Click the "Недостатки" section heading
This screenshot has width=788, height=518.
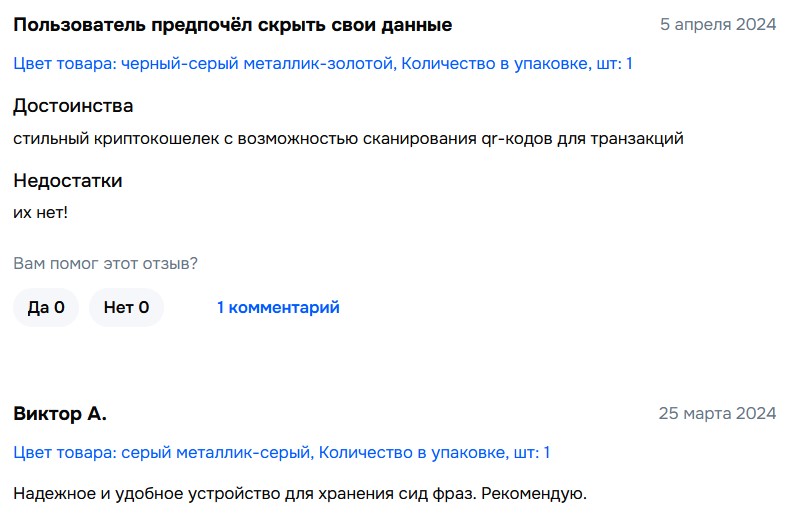click(x=68, y=181)
